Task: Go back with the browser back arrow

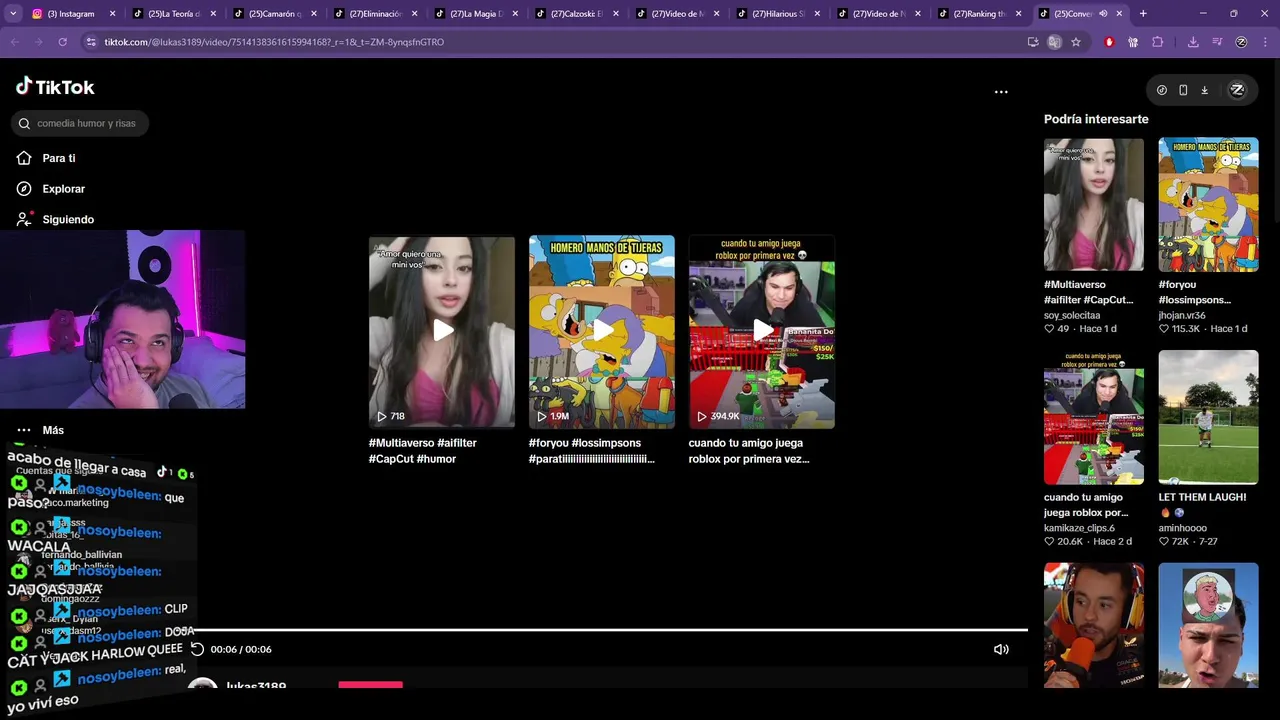Action: coord(16,42)
